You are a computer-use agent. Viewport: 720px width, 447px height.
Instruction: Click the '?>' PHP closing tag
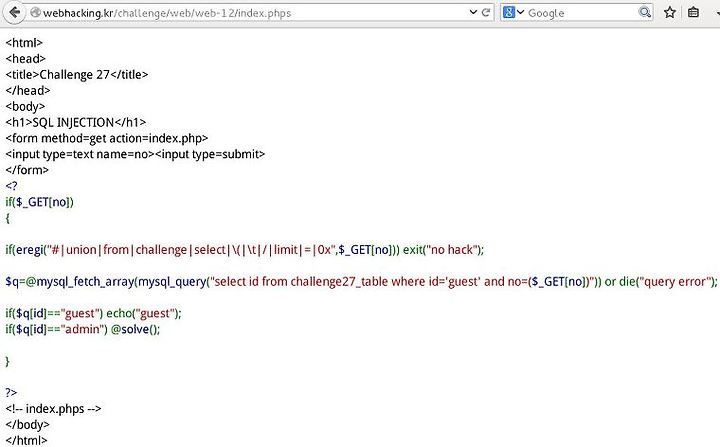(x=11, y=393)
